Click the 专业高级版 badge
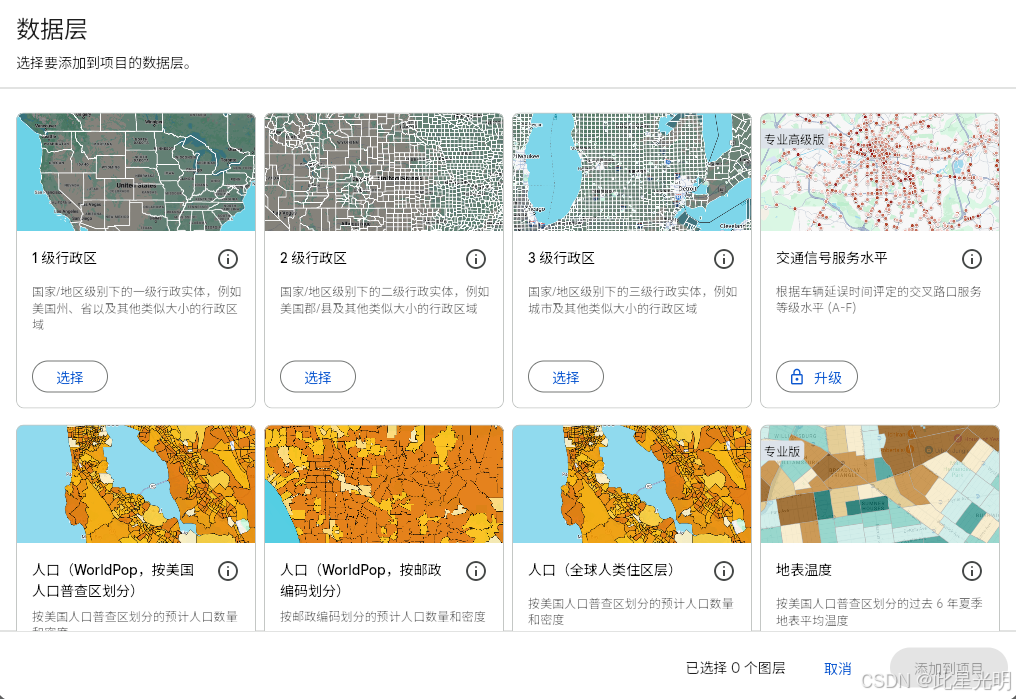The height and width of the screenshot is (699, 1016). [794, 139]
